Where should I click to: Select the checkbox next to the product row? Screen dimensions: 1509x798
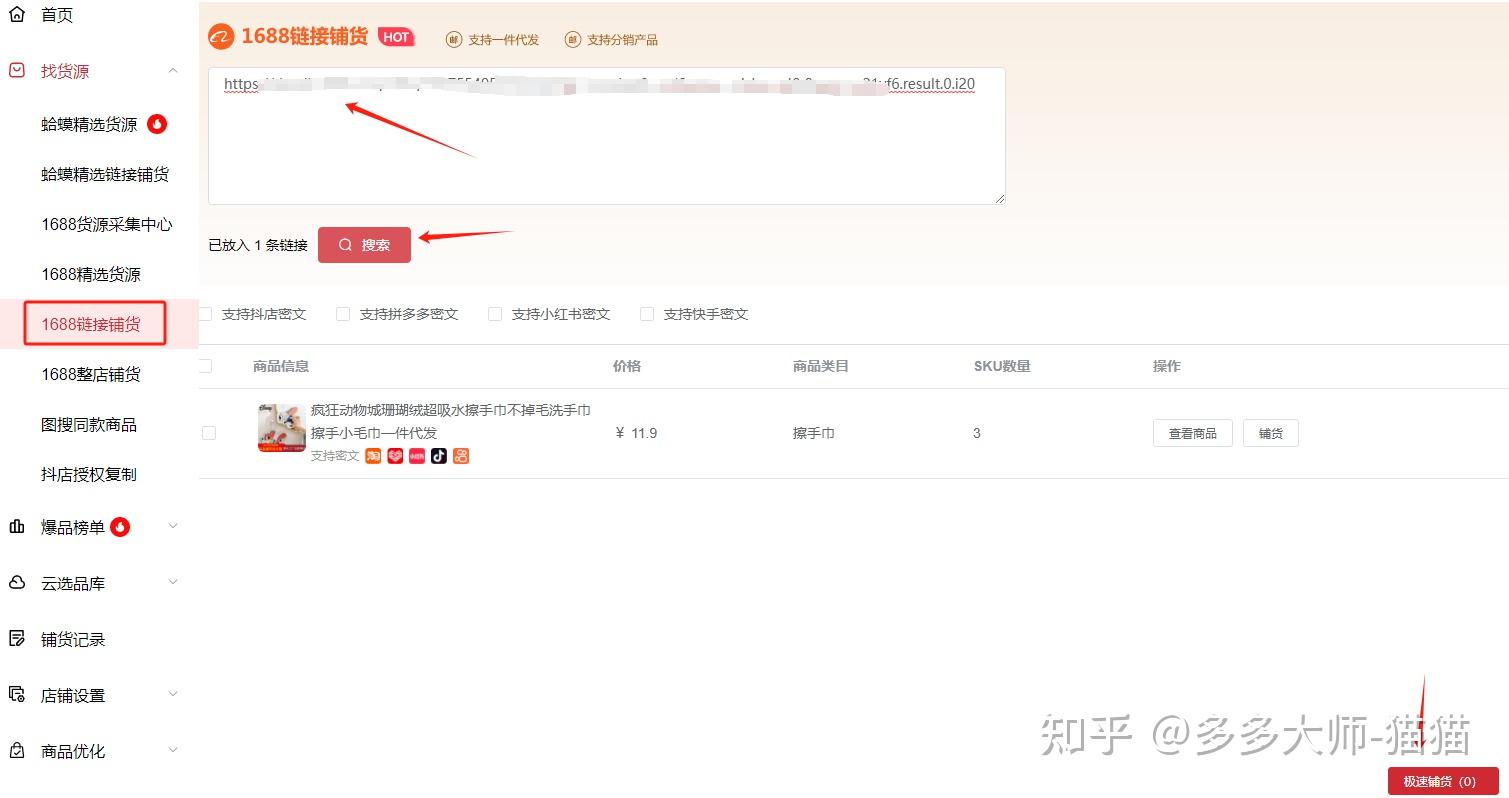coord(209,433)
